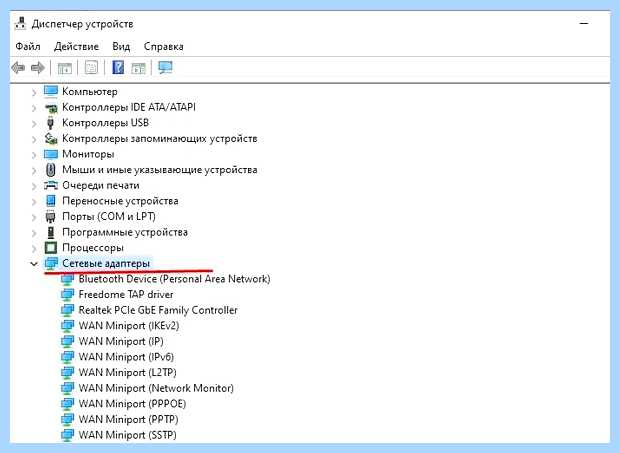
Task: Click the Контроллеры IDE ATA/ATAPI icon
Action: [51, 107]
